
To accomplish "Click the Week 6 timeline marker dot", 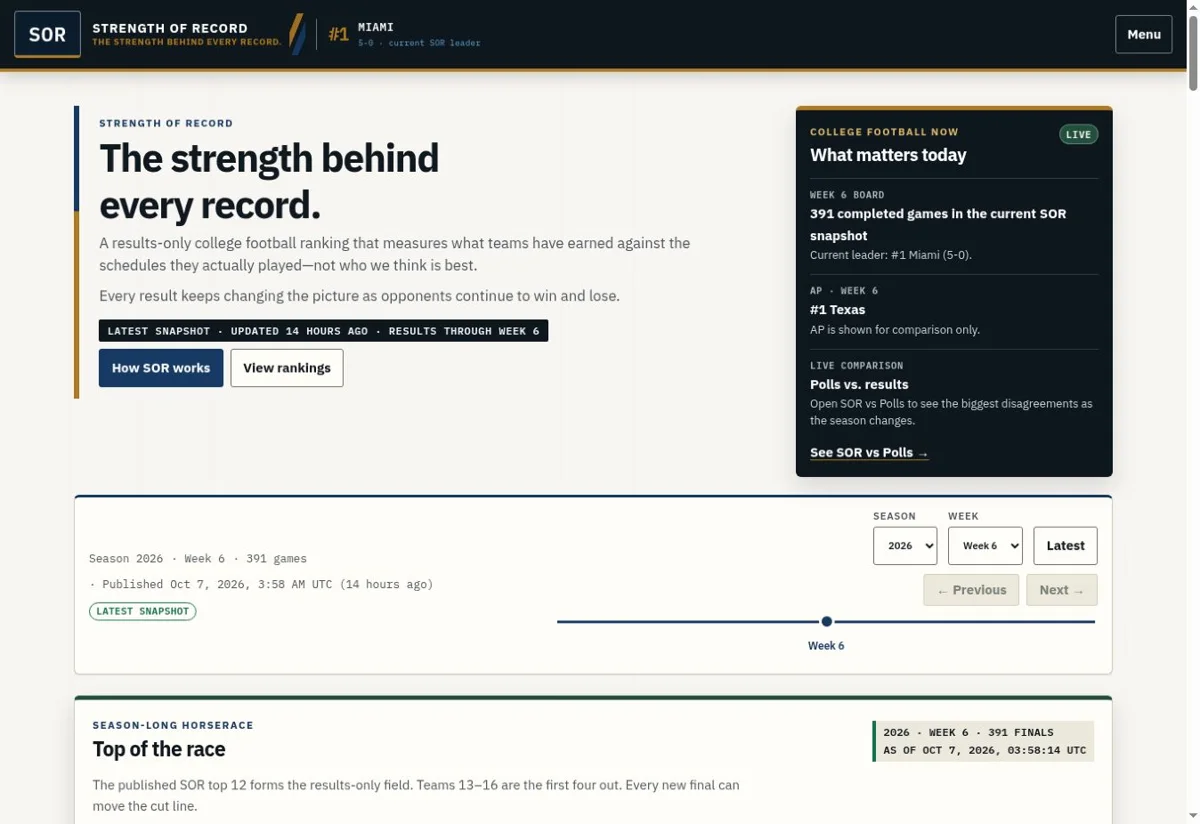I will point(826,622).
